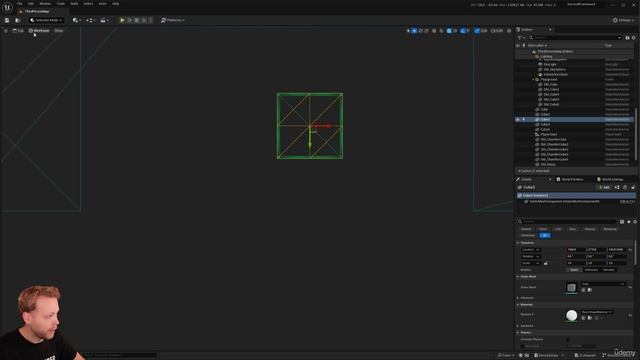Viewport: 640px width, 360px height.
Task: Open the Build menu
Action: 74,4
